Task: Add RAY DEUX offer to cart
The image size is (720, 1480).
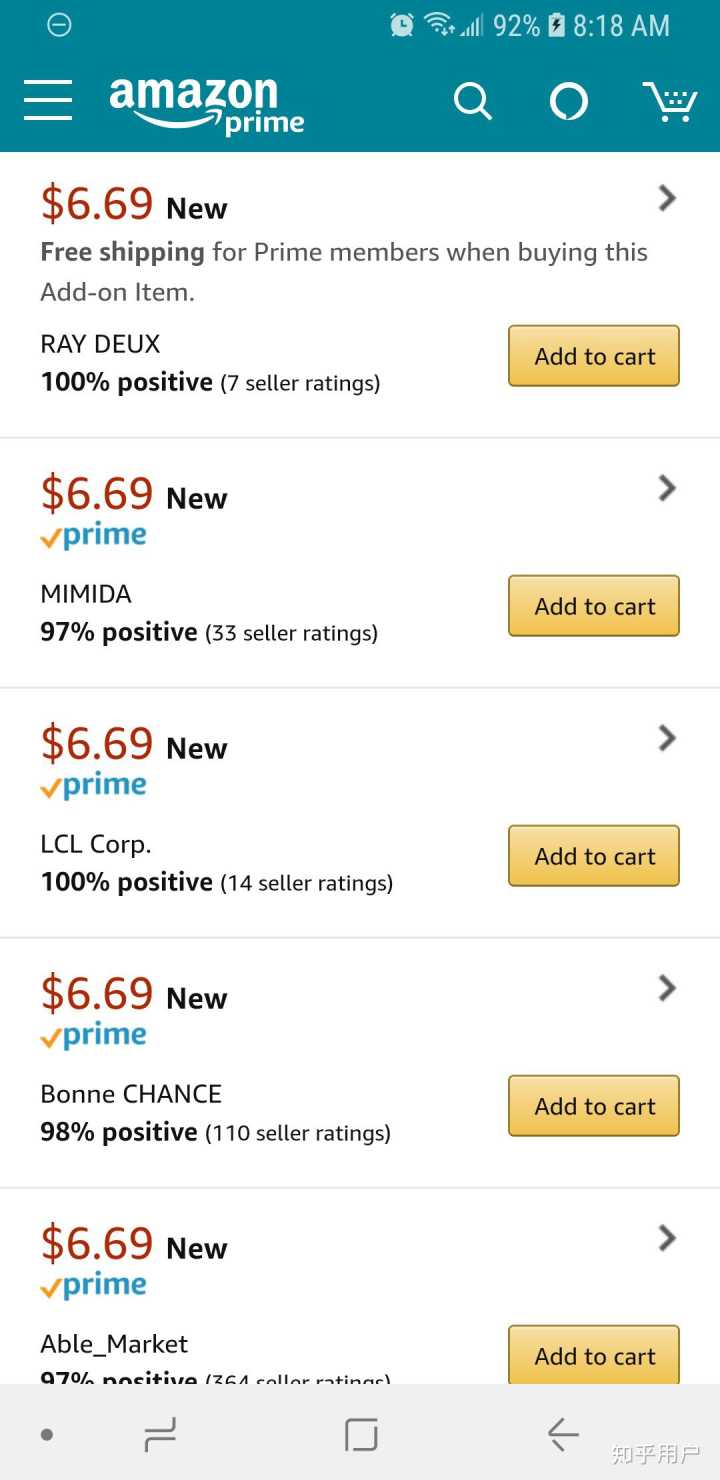Action: click(x=594, y=356)
